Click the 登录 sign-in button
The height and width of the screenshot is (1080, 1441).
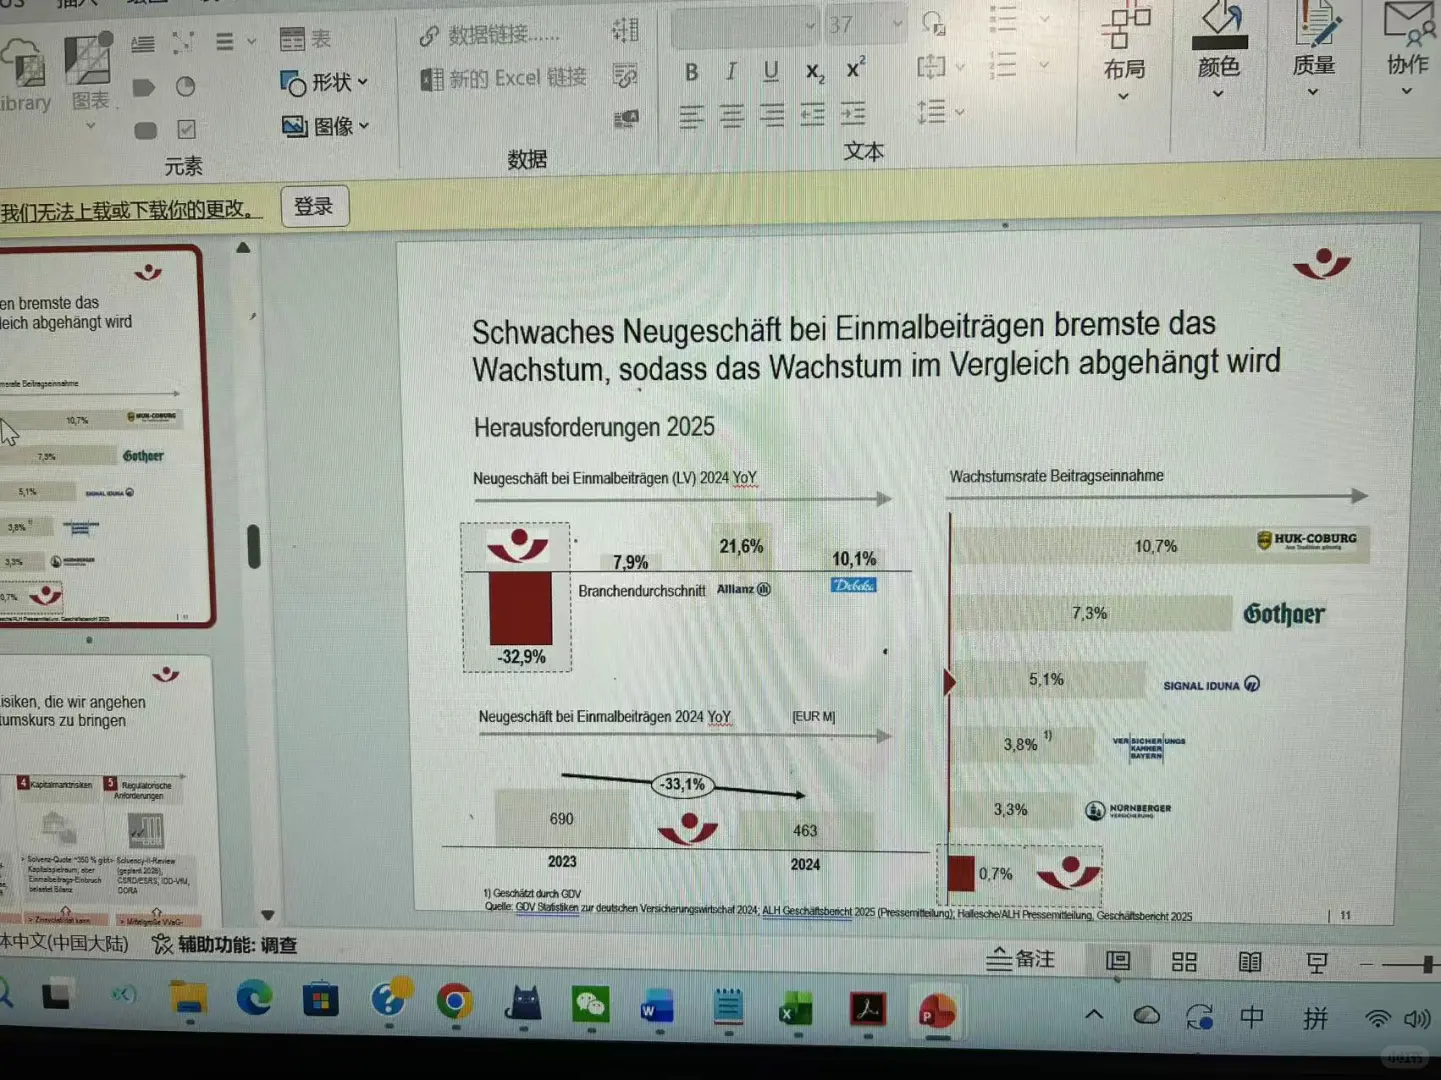[314, 206]
